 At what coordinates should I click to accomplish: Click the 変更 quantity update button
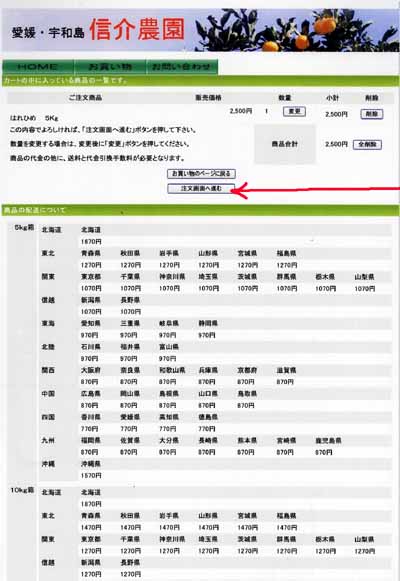pos(294,112)
